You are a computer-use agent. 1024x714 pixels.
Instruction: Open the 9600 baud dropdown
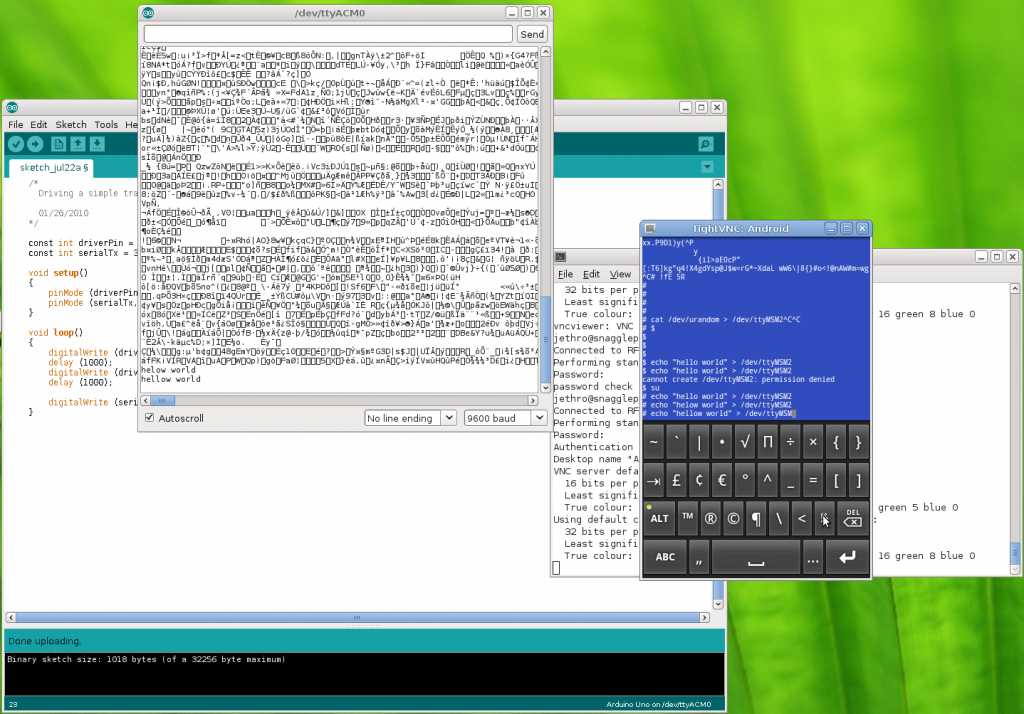click(505, 418)
